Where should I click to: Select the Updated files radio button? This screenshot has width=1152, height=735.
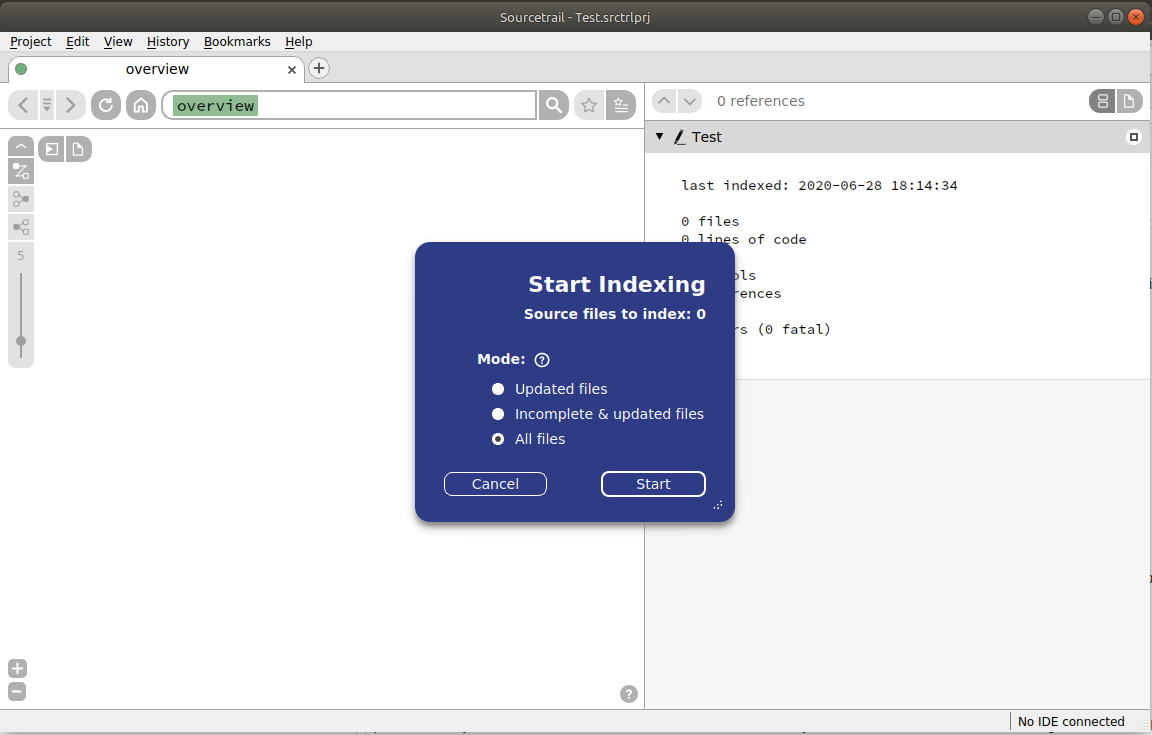coord(498,389)
